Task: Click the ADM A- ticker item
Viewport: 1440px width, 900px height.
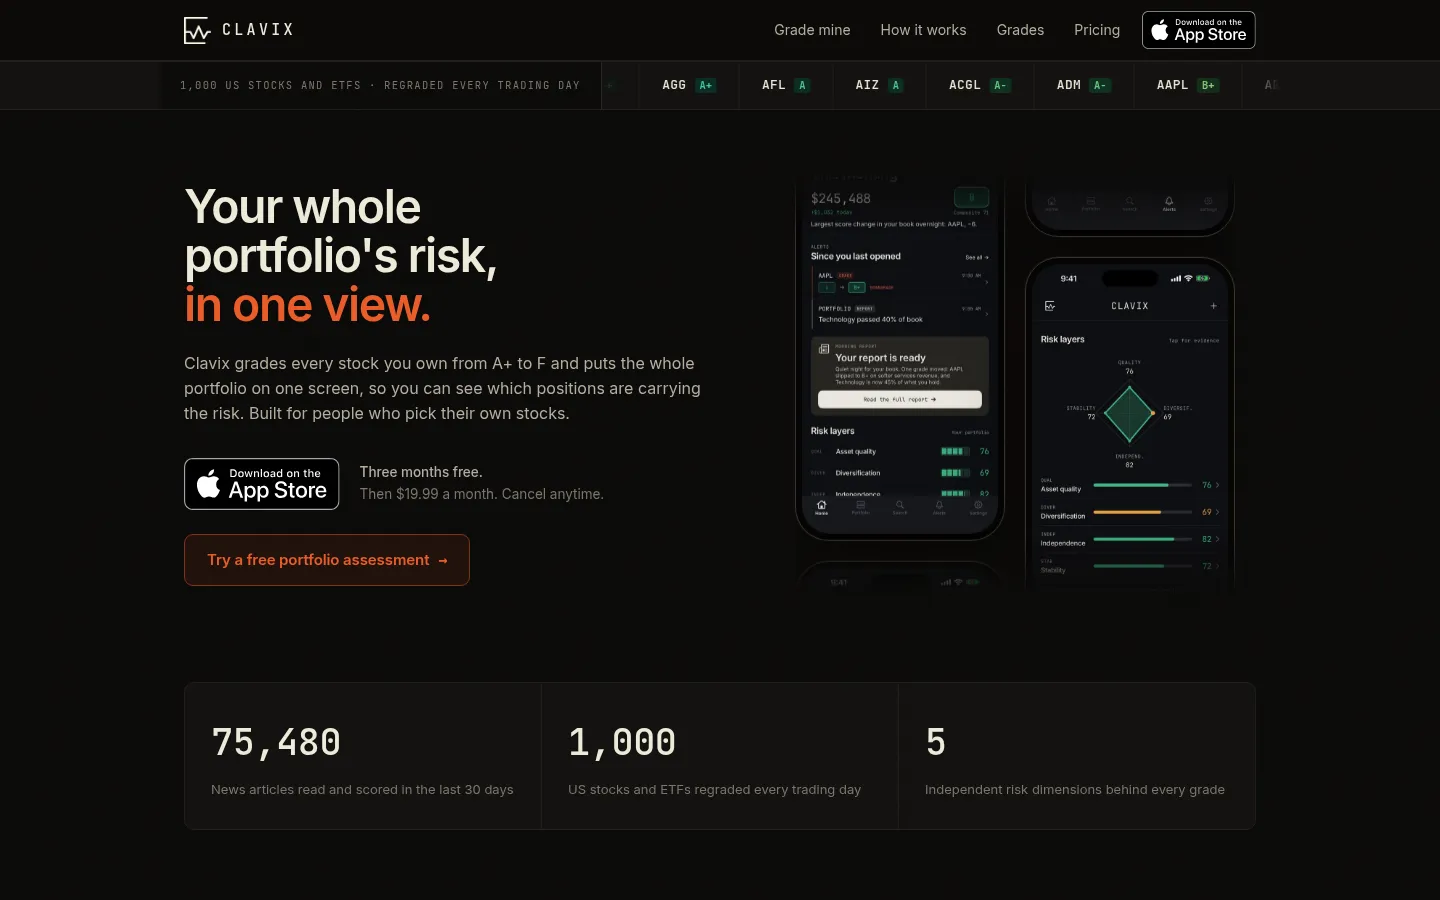Action: point(1083,85)
